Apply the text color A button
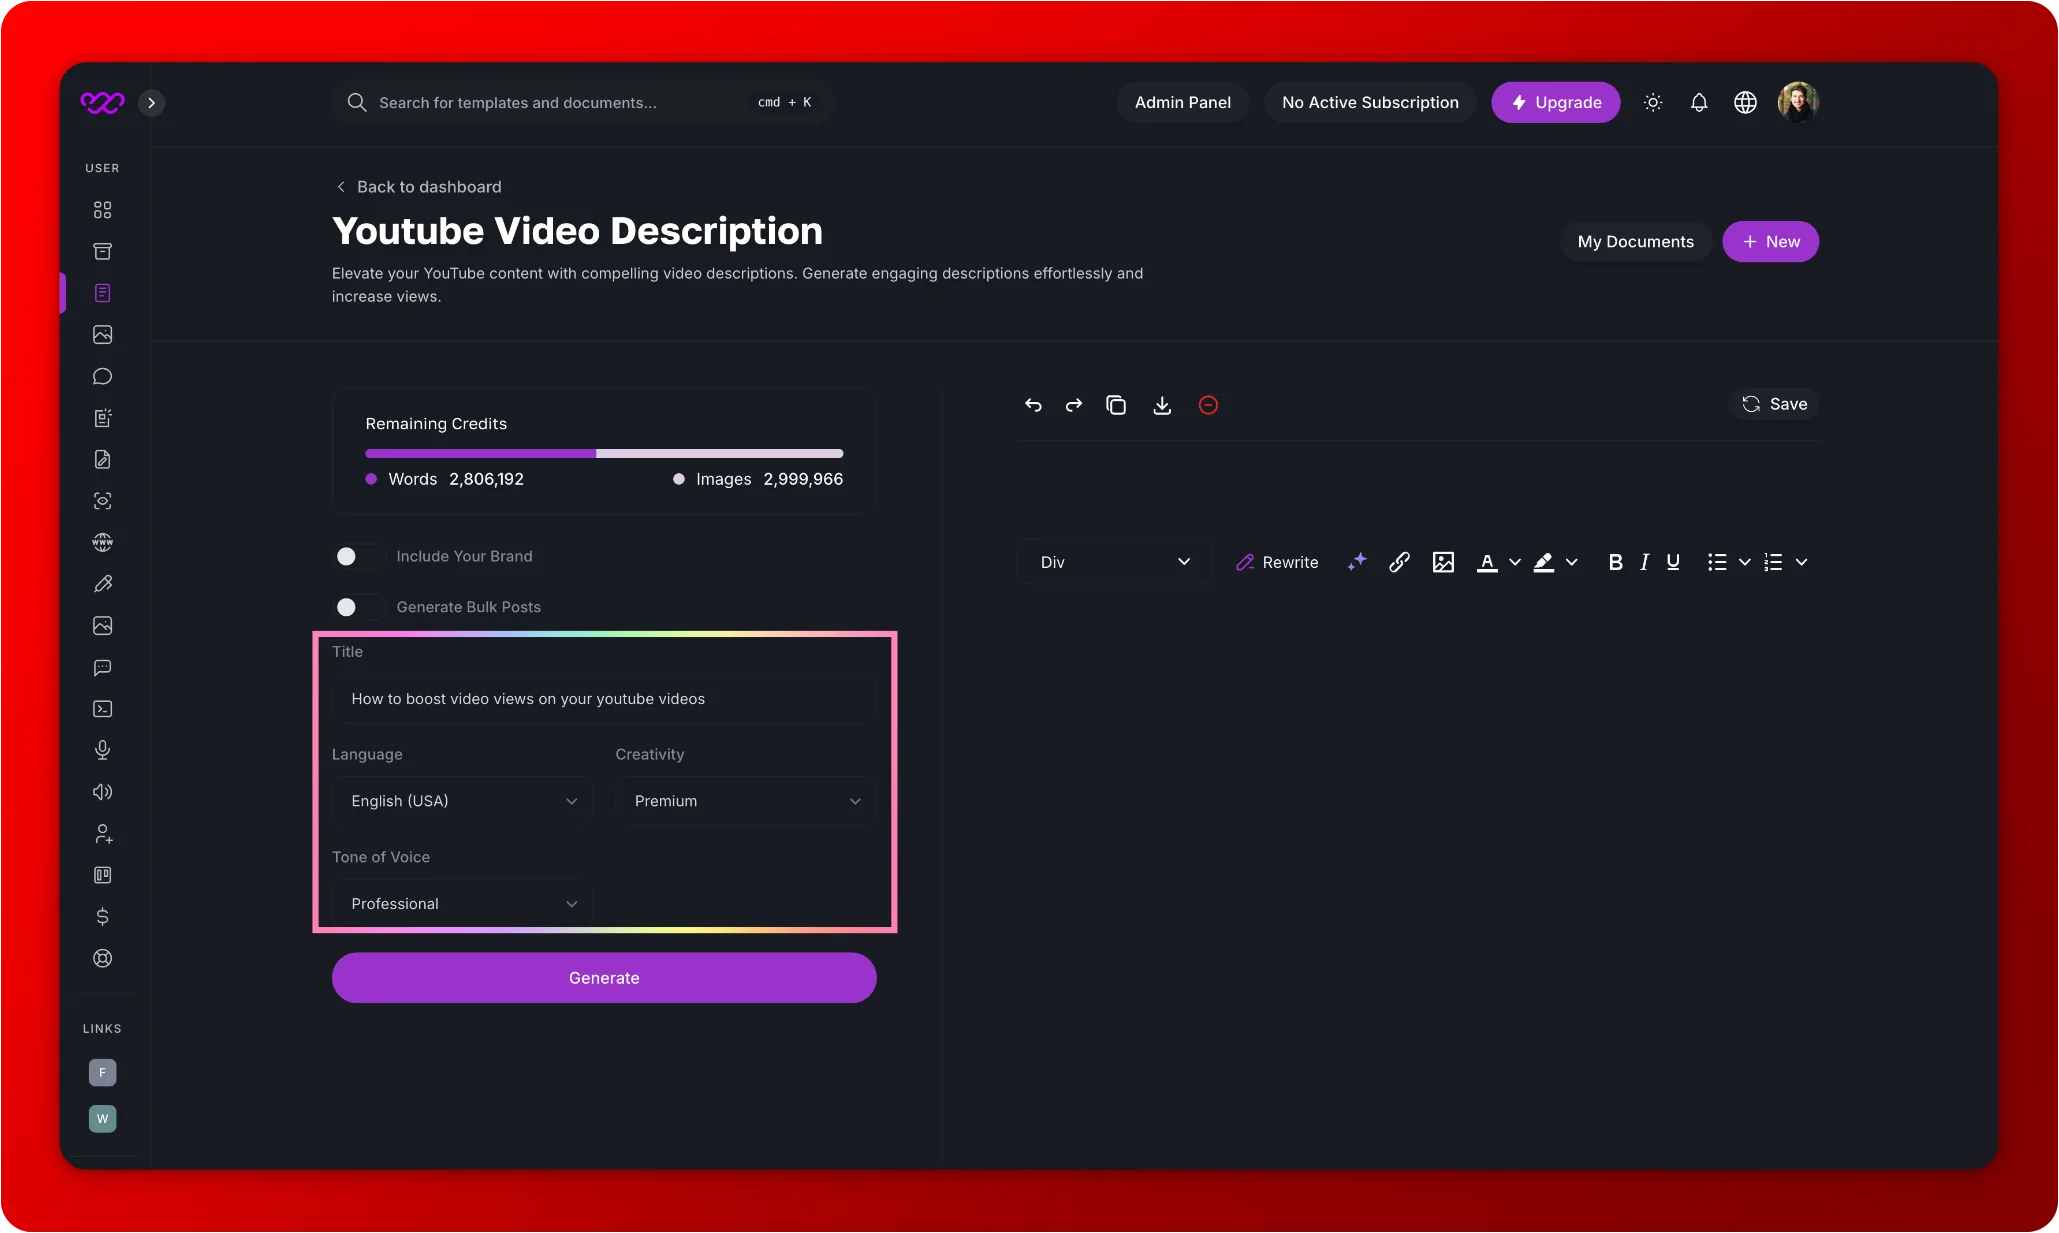Screen dimensions: 2059x1233 pos(1487,562)
